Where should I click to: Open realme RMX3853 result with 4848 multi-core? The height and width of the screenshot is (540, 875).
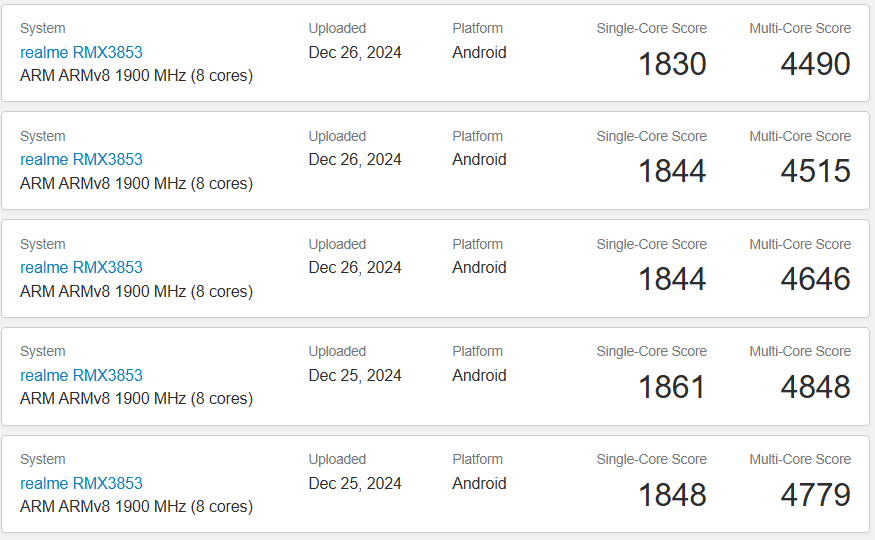(81, 375)
